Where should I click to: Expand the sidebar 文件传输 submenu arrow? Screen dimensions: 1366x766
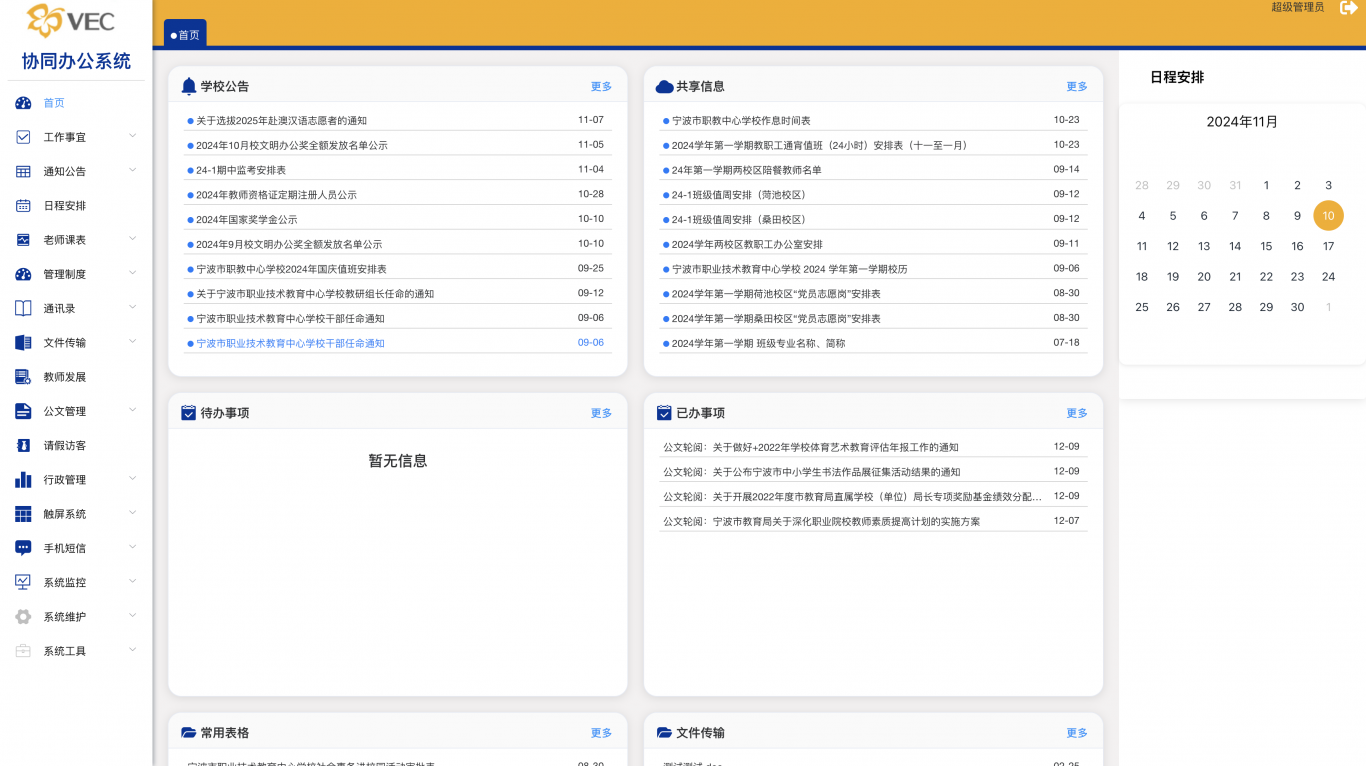pos(133,341)
